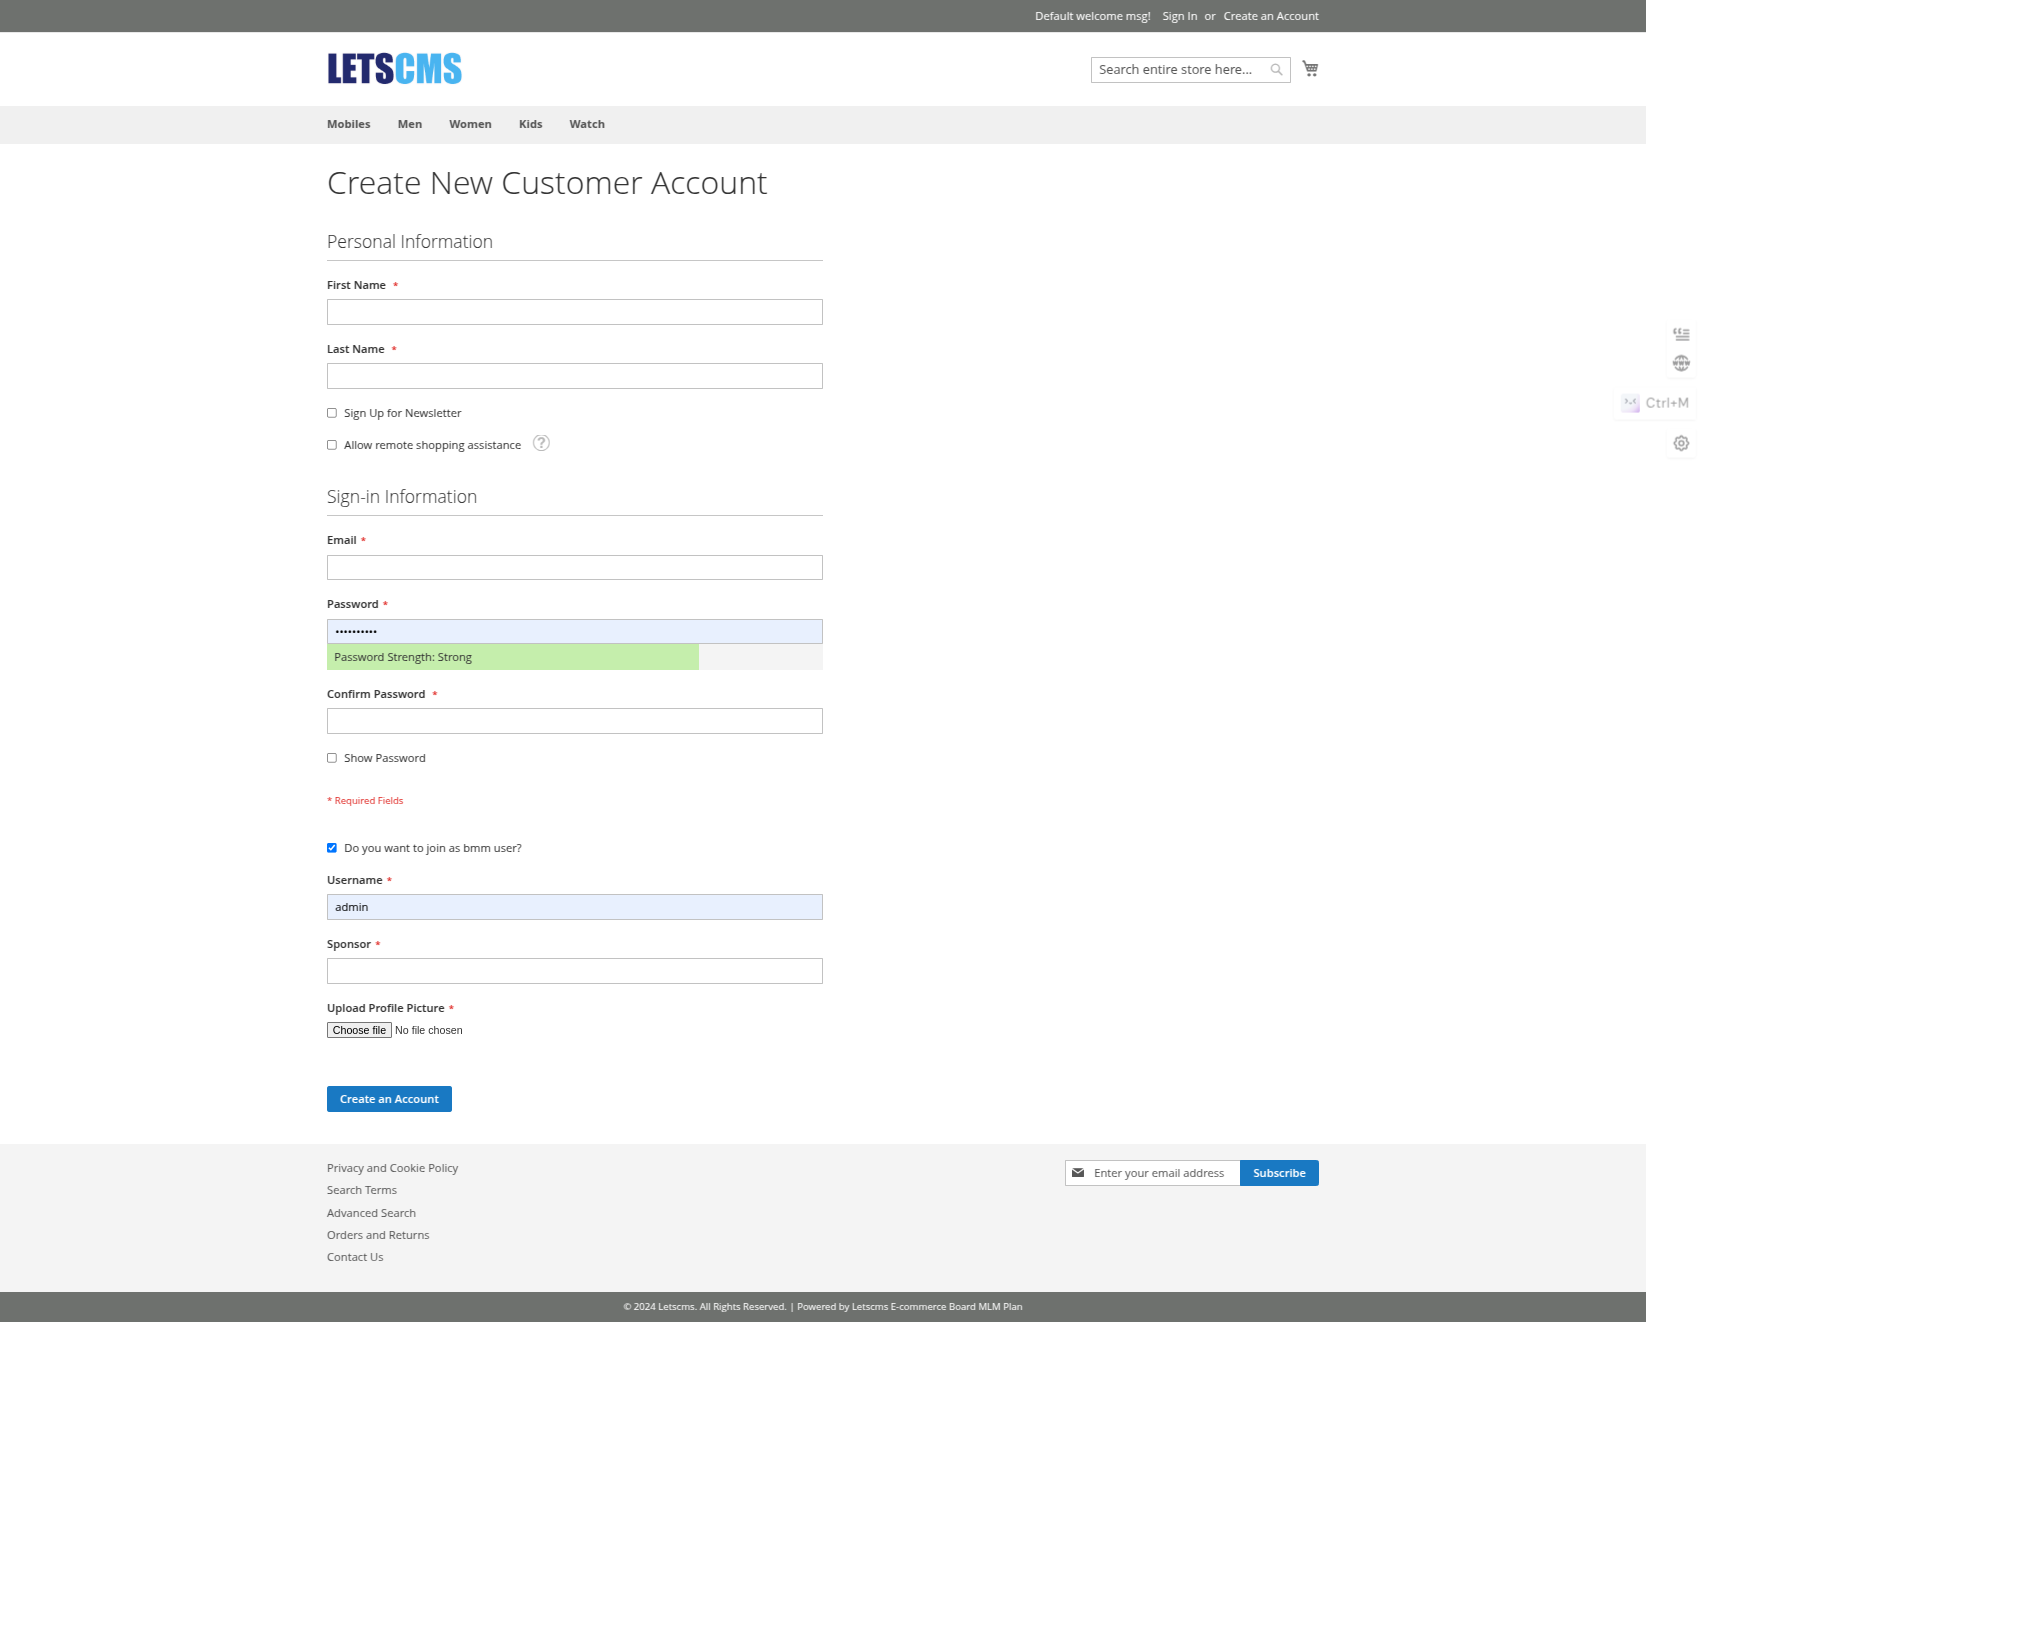Image resolution: width=2038 pixels, height=1652 pixels.
Task: Enable Sign Up for Newsletter checkbox
Action: coord(332,413)
